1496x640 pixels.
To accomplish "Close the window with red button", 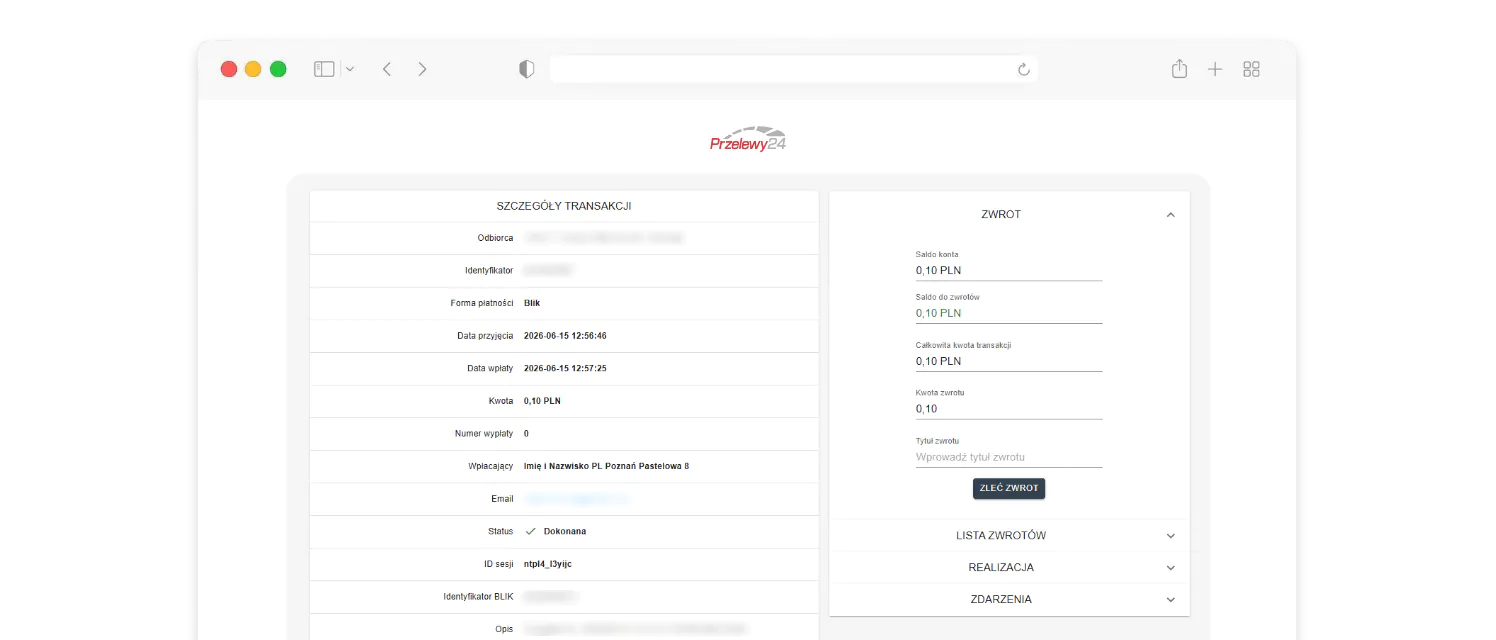I will [229, 69].
